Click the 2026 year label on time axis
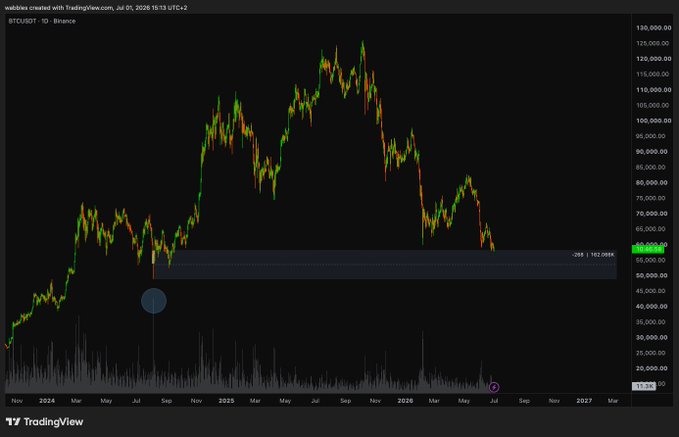679x437 pixels. pos(405,401)
